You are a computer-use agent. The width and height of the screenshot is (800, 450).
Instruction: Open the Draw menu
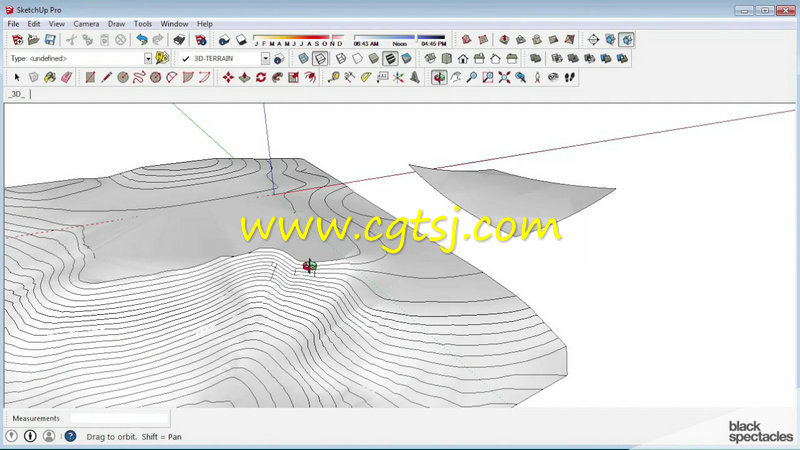pyautogui.click(x=116, y=23)
